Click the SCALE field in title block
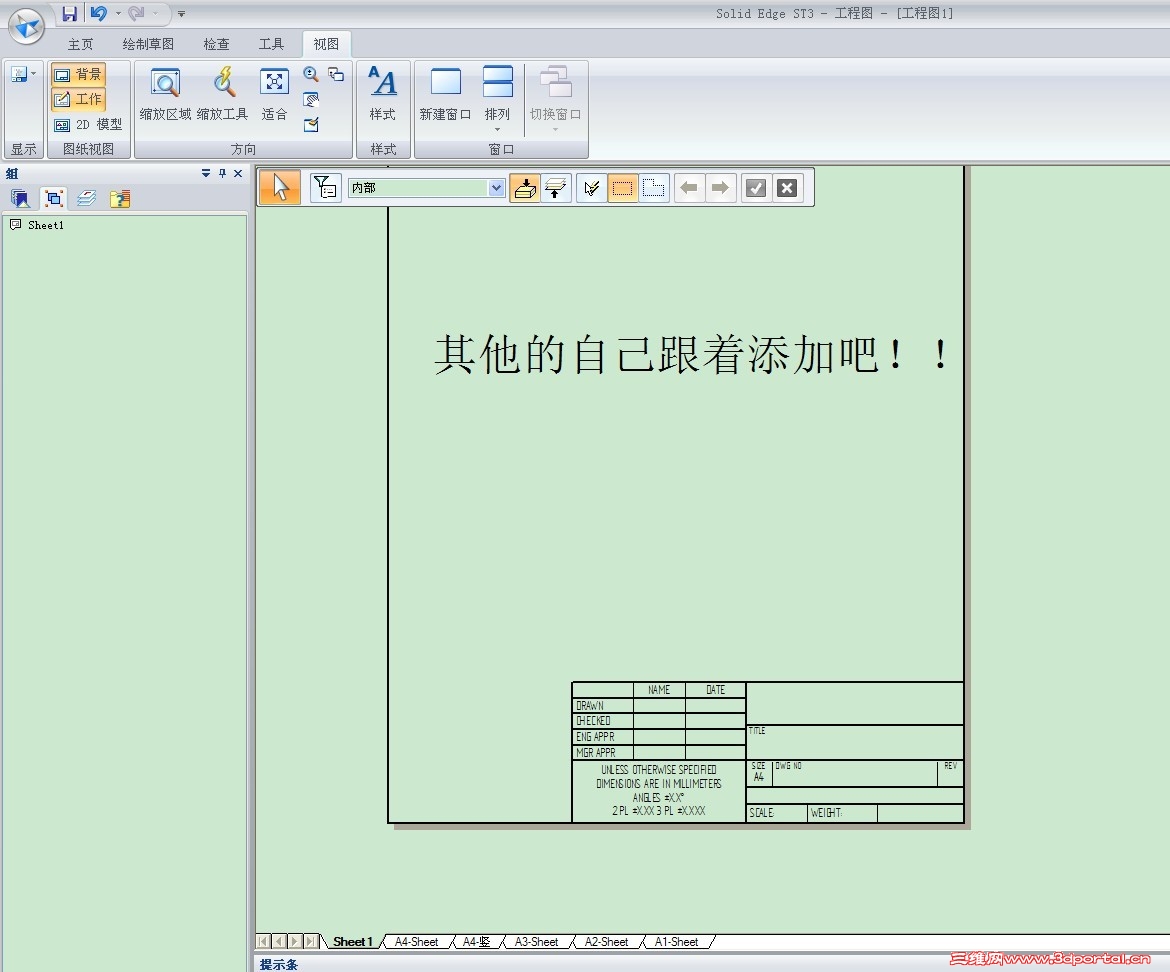The width and height of the screenshot is (1170, 972). point(777,812)
